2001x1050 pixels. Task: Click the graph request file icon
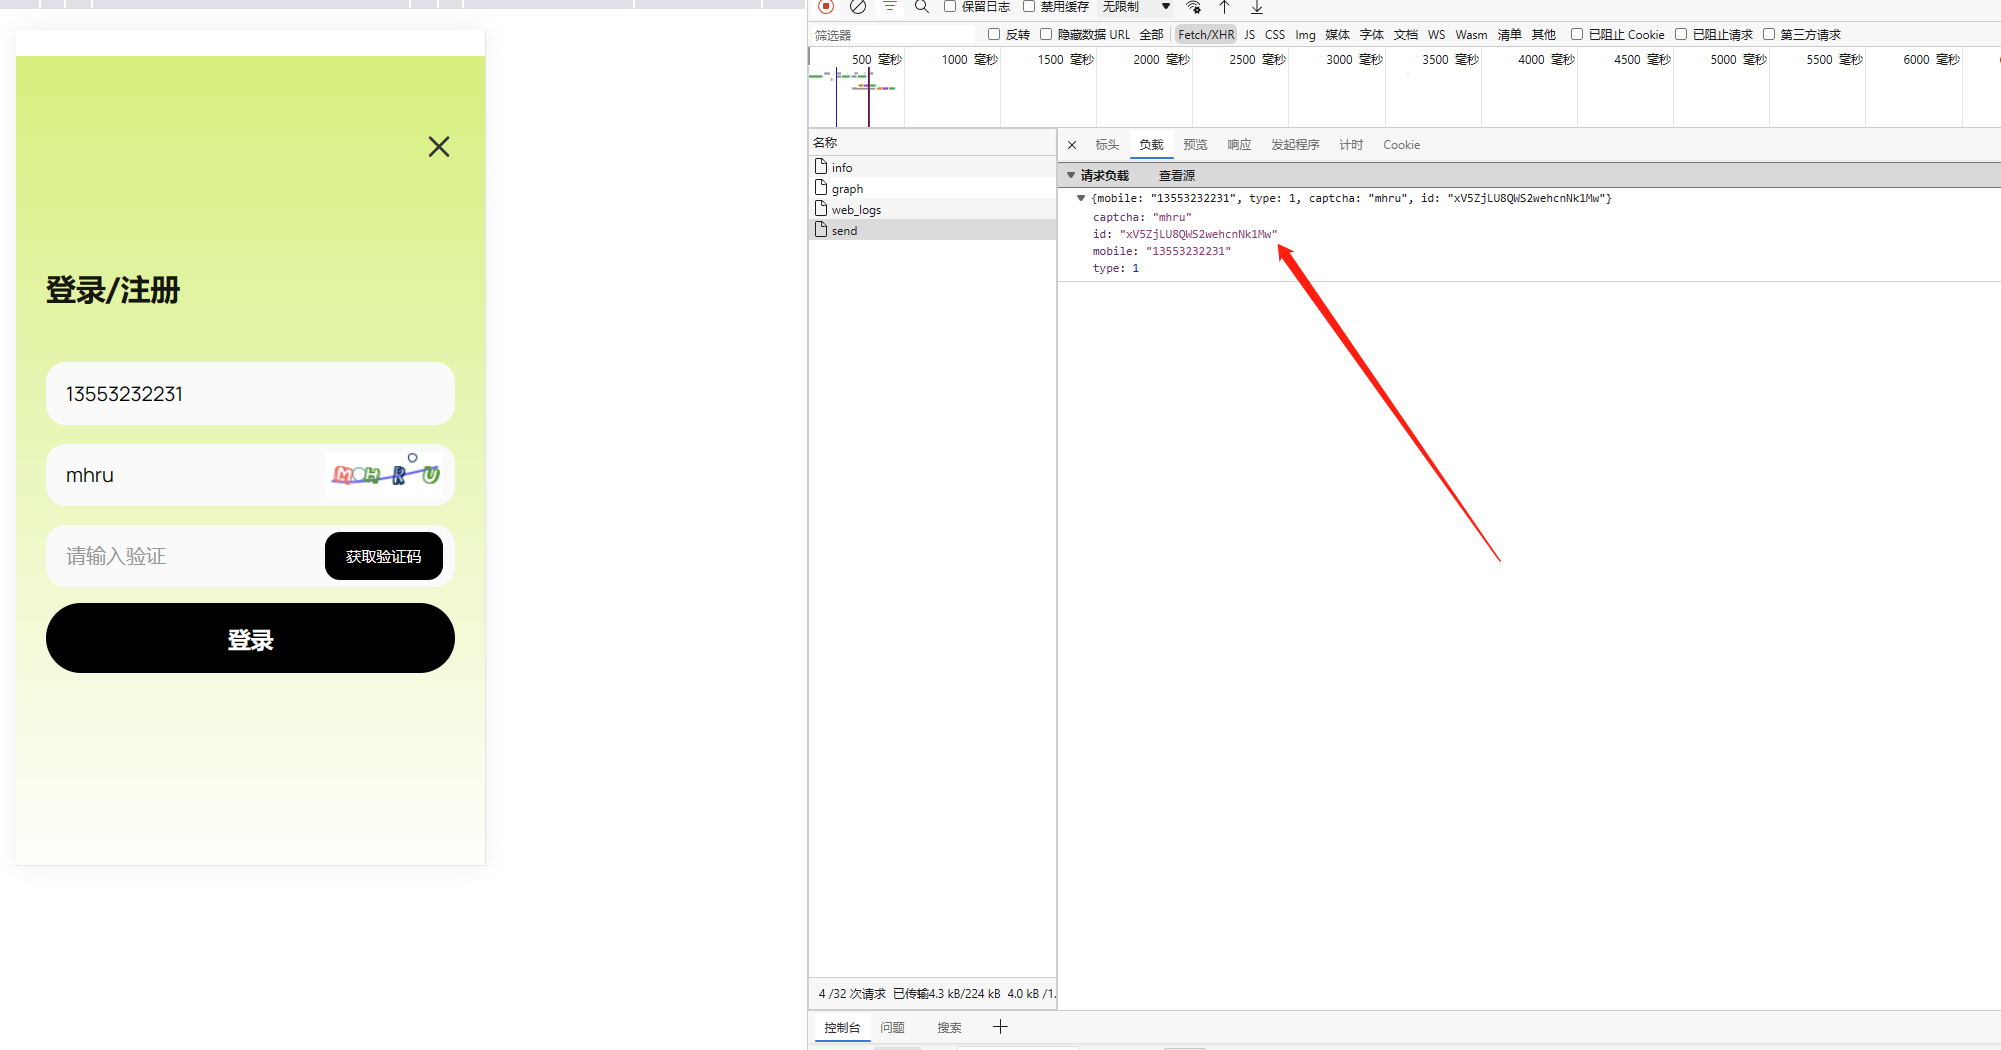(821, 188)
